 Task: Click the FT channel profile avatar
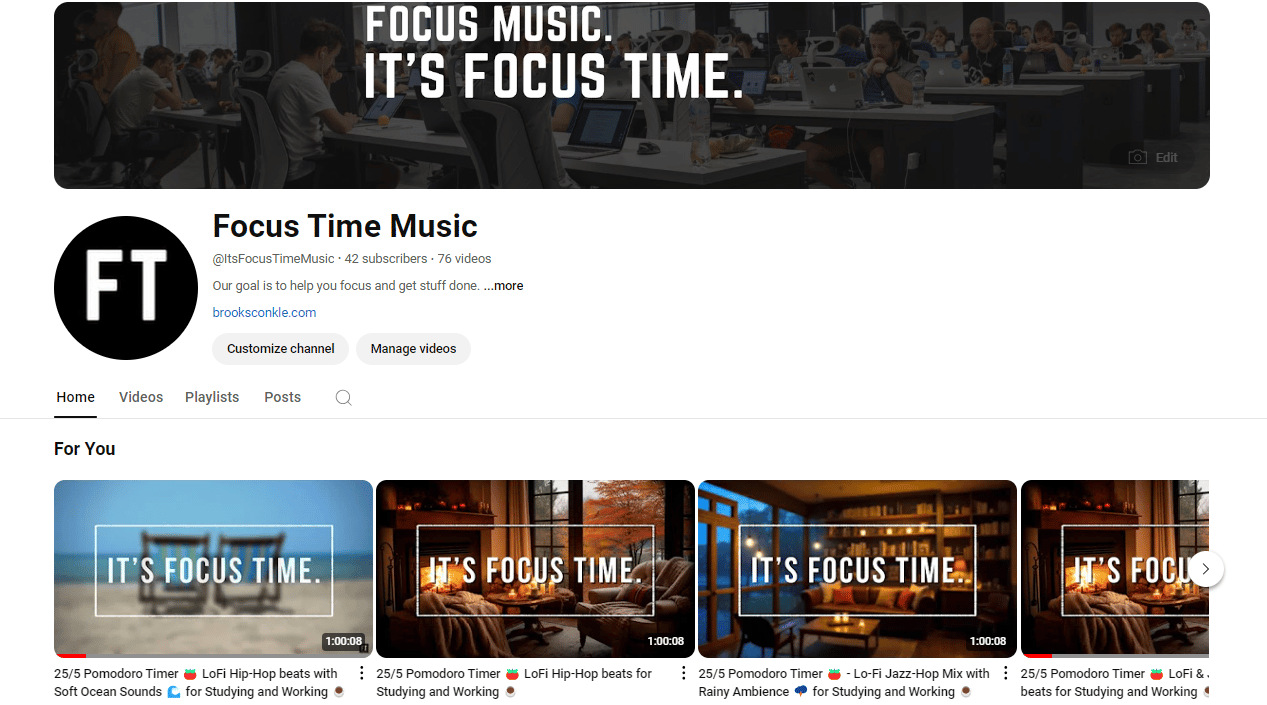coord(126,288)
